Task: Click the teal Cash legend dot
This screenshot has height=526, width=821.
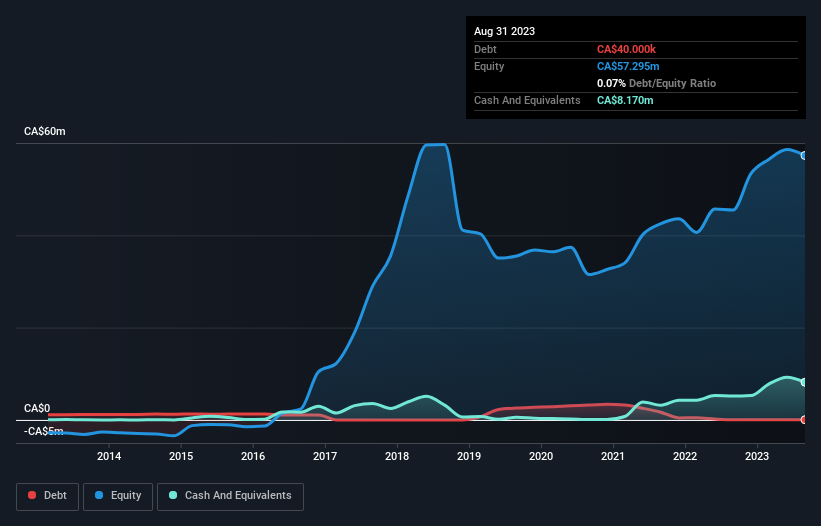Action: [x=173, y=495]
